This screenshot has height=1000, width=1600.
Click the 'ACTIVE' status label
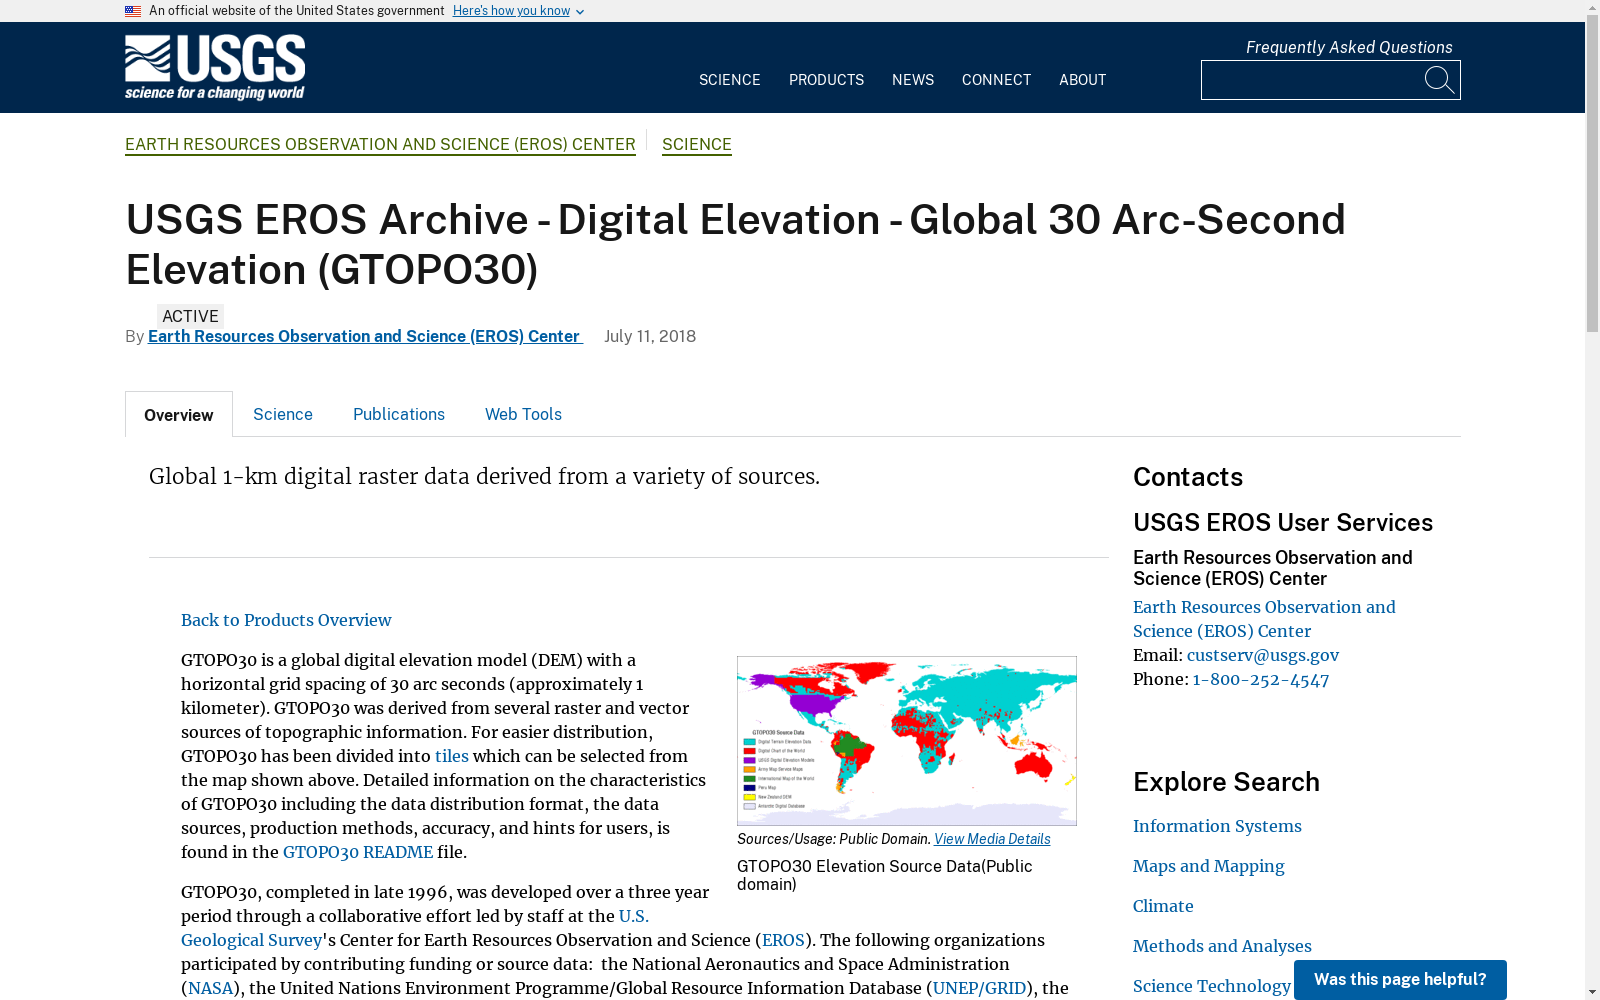click(x=190, y=316)
